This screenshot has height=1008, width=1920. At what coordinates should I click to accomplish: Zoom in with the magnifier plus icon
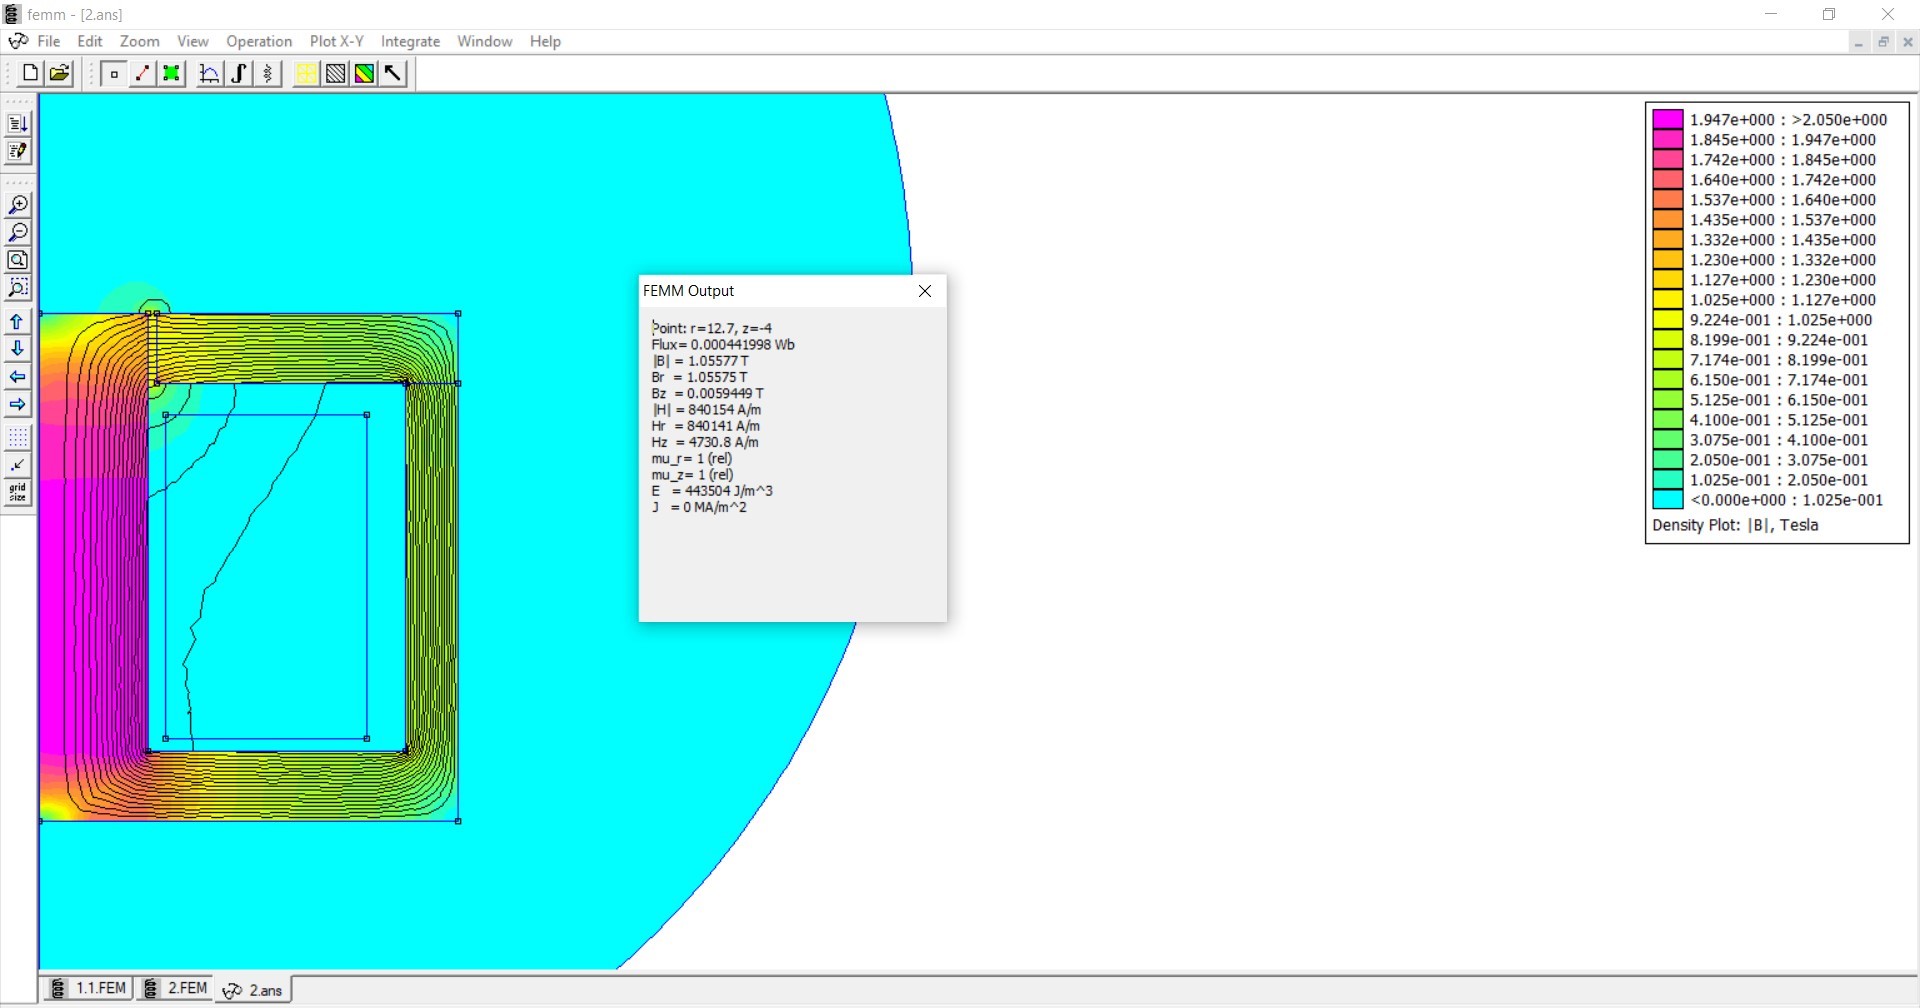click(18, 205)
